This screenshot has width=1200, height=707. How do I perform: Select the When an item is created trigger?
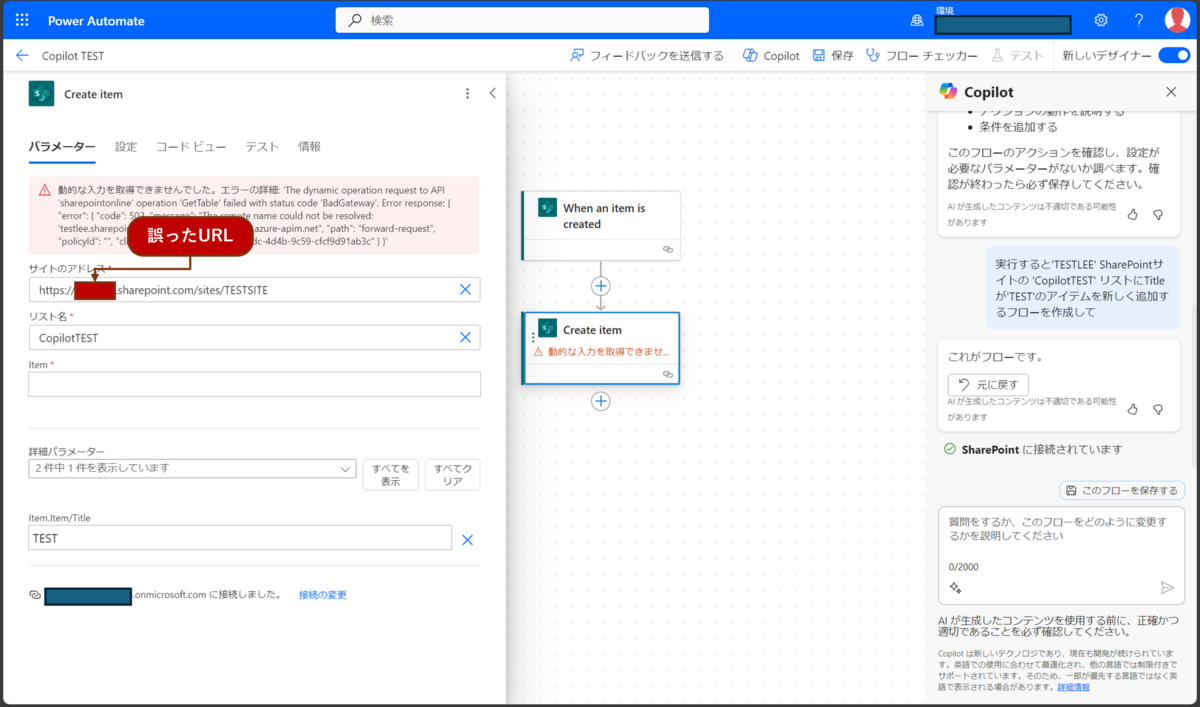click(x=601, y=226)
